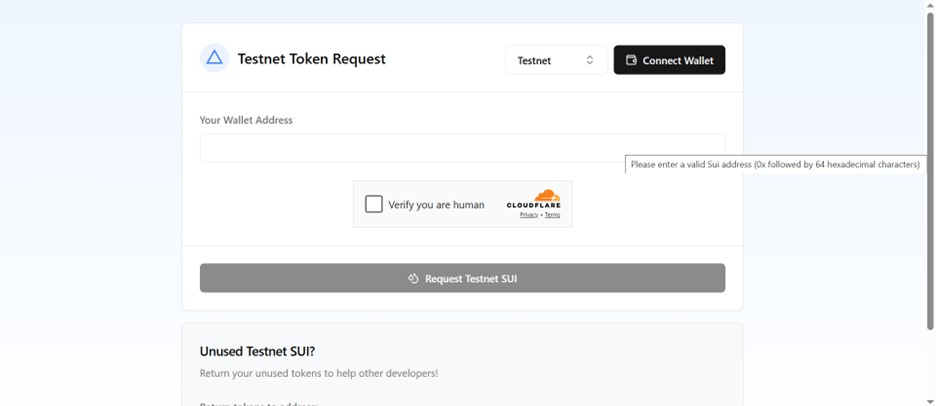Image resolution: width=936 pixels, height=406 pixels.
Task: Click the valid Sui address tooltip message
Action: [x=775, y=164]
